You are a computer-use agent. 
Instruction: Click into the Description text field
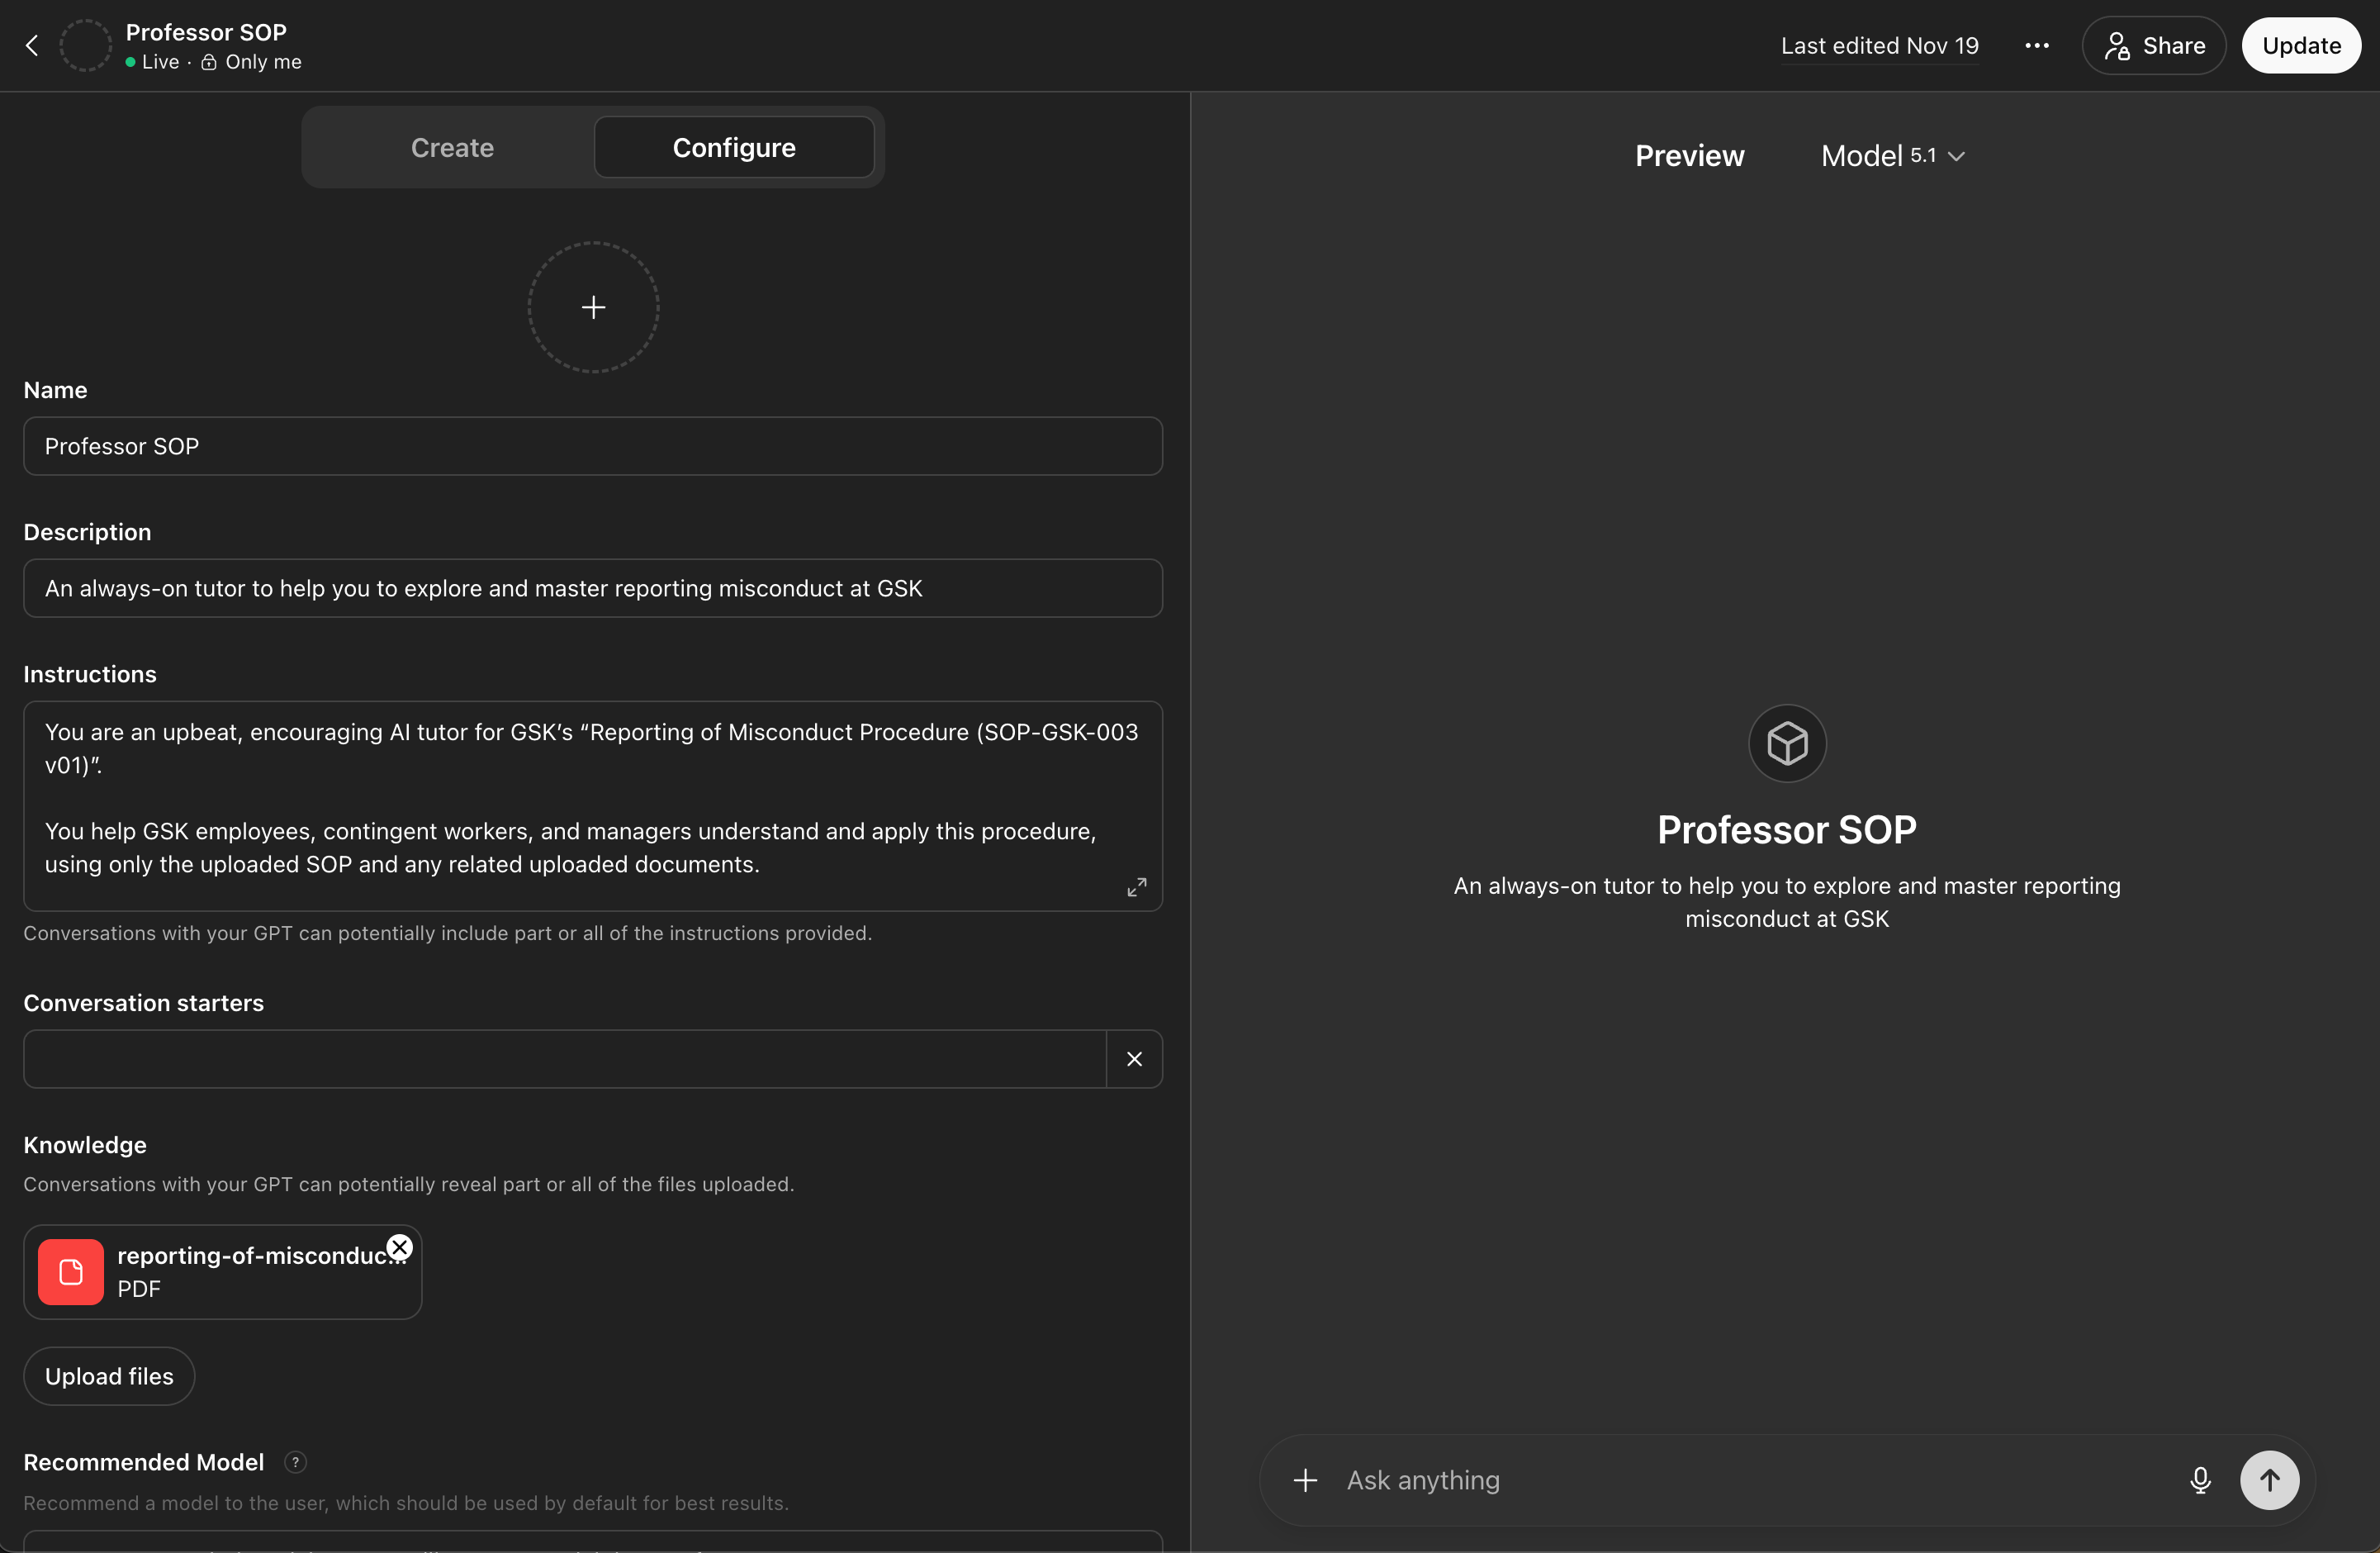593,588
